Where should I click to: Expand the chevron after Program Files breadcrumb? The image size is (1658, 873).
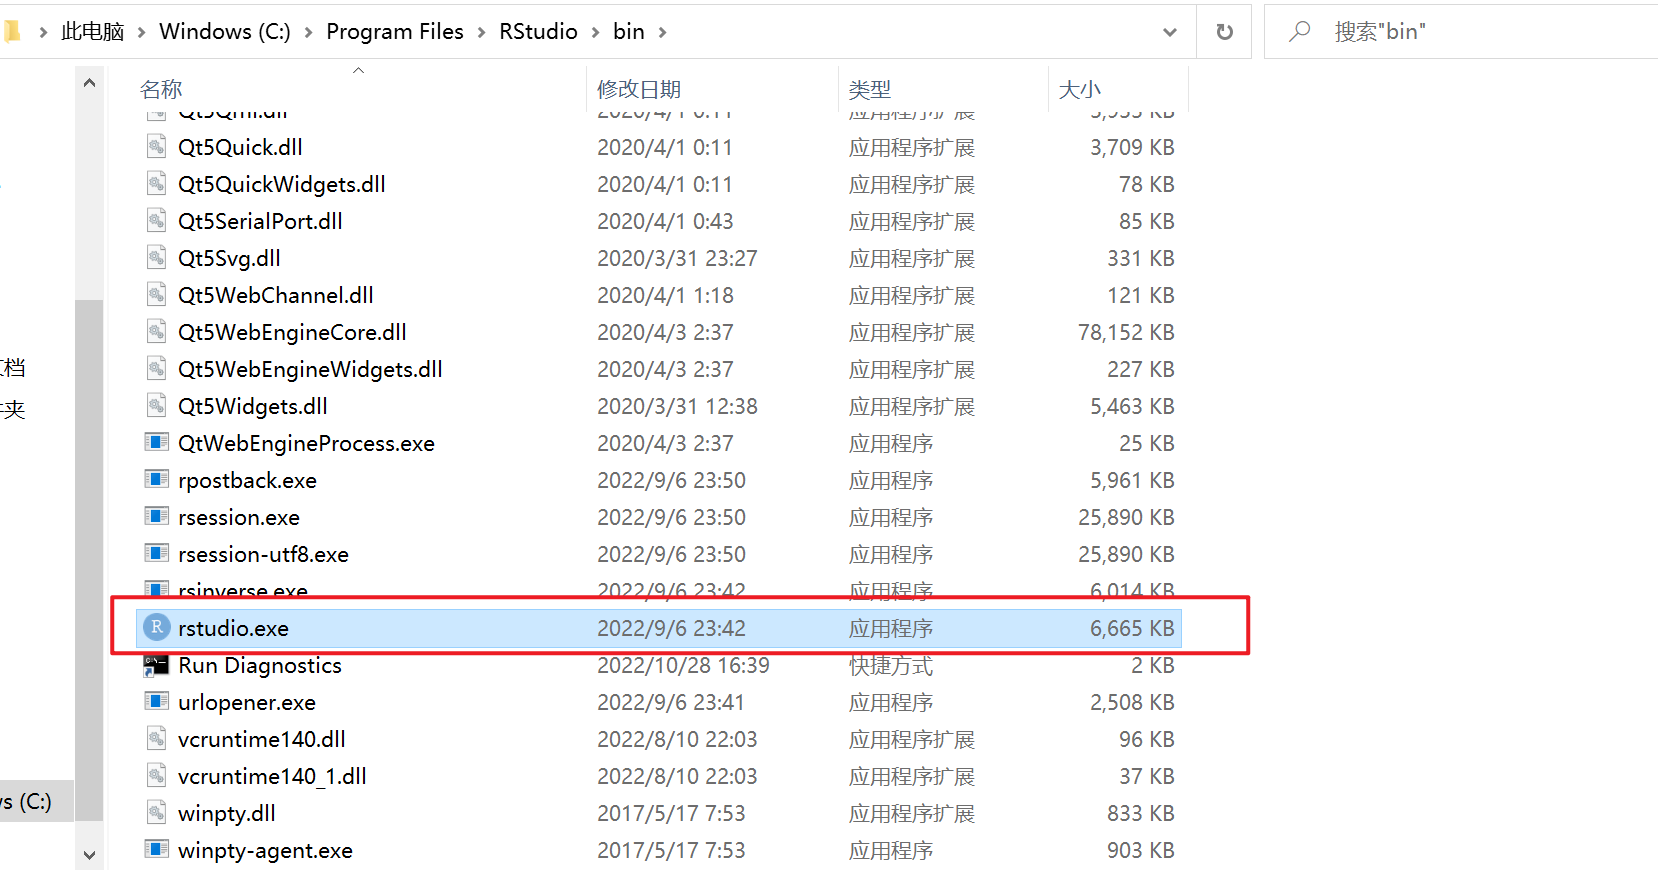[482, 32]
